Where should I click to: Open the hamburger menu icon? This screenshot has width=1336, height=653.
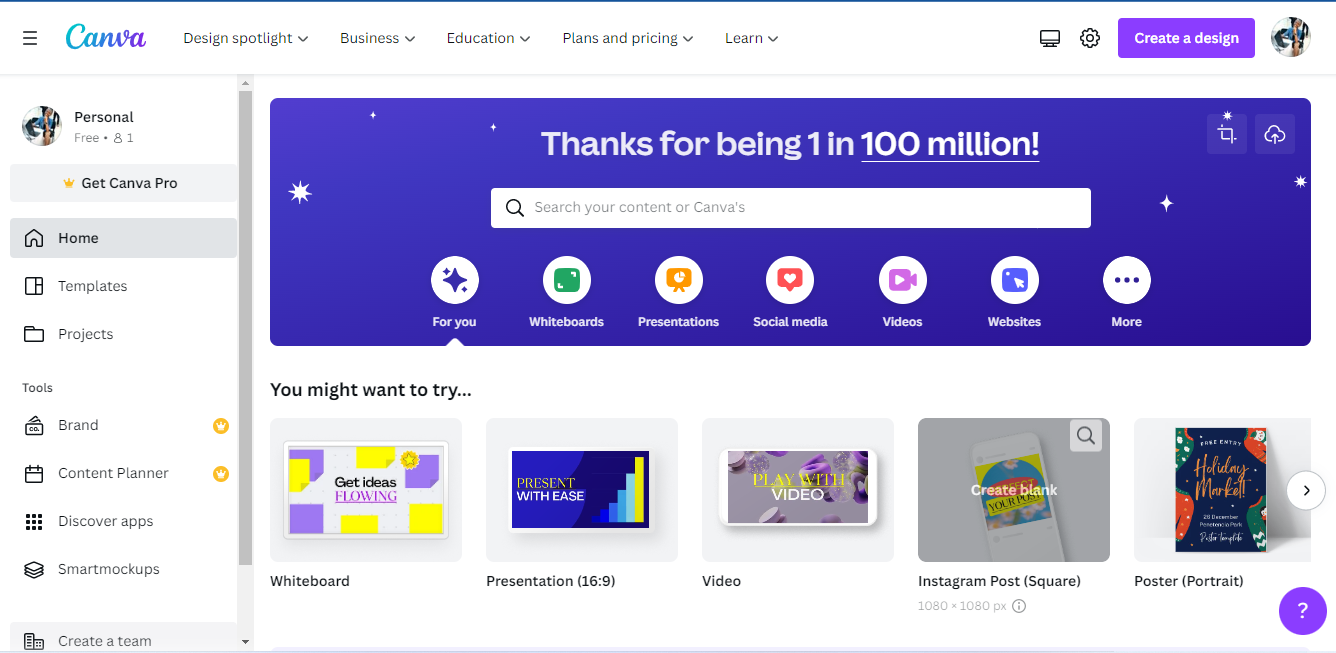click(30, 38)
